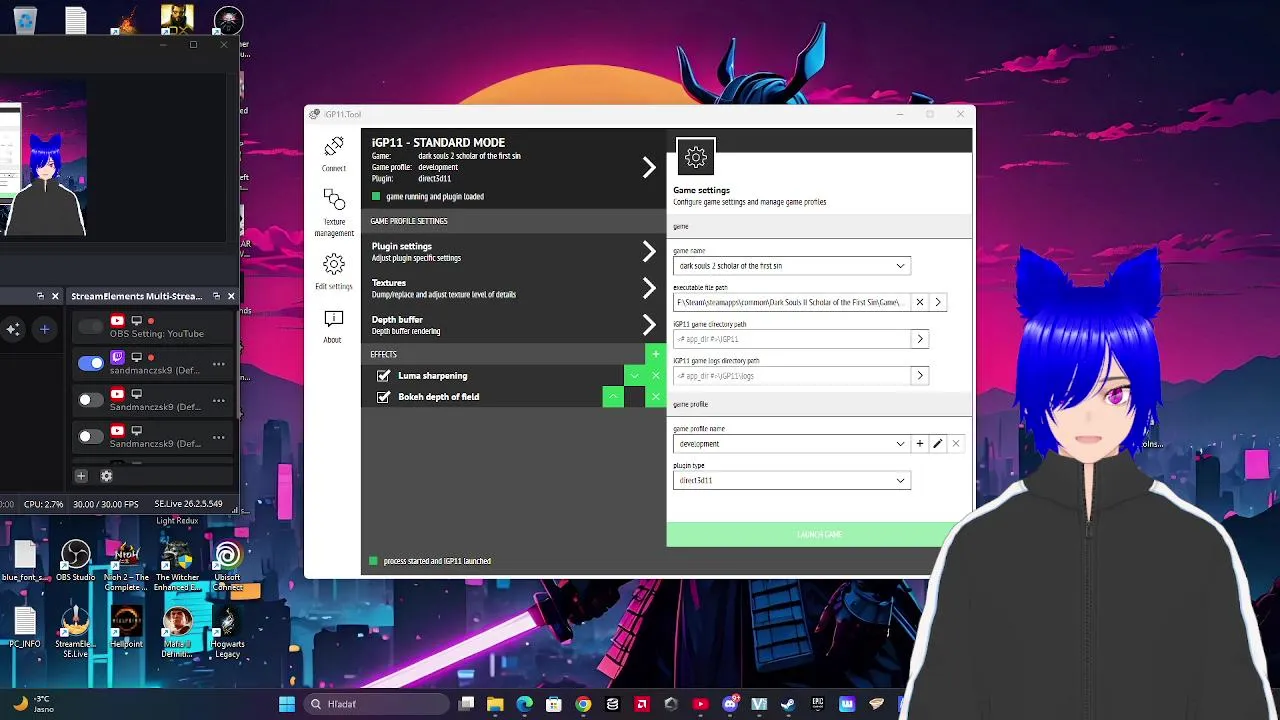Open Google Chrome from the taskbar

[583, 704]
